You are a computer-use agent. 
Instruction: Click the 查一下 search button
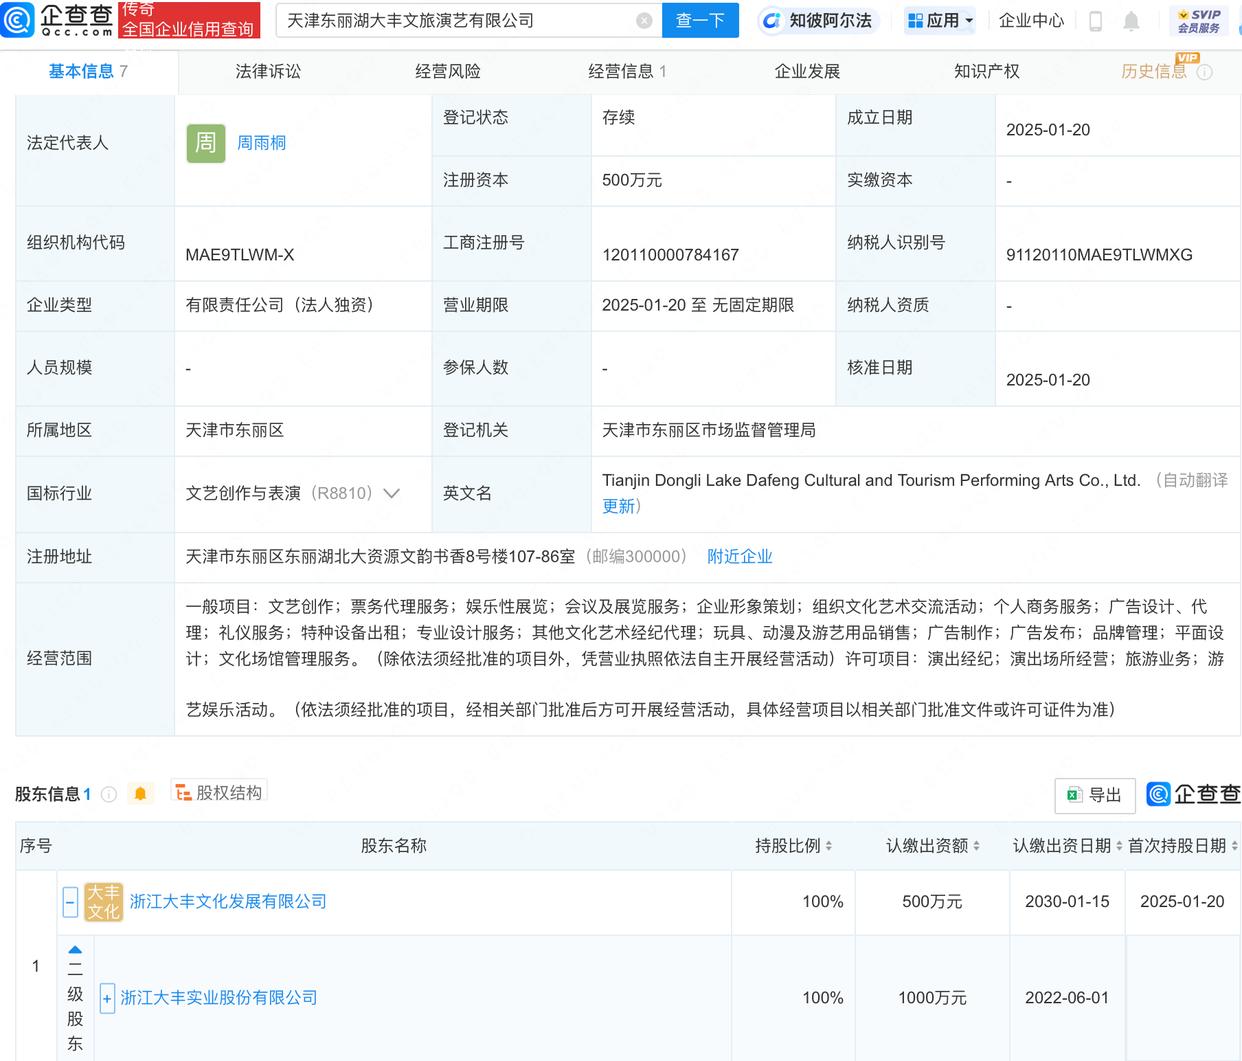(x=700, y=20)
